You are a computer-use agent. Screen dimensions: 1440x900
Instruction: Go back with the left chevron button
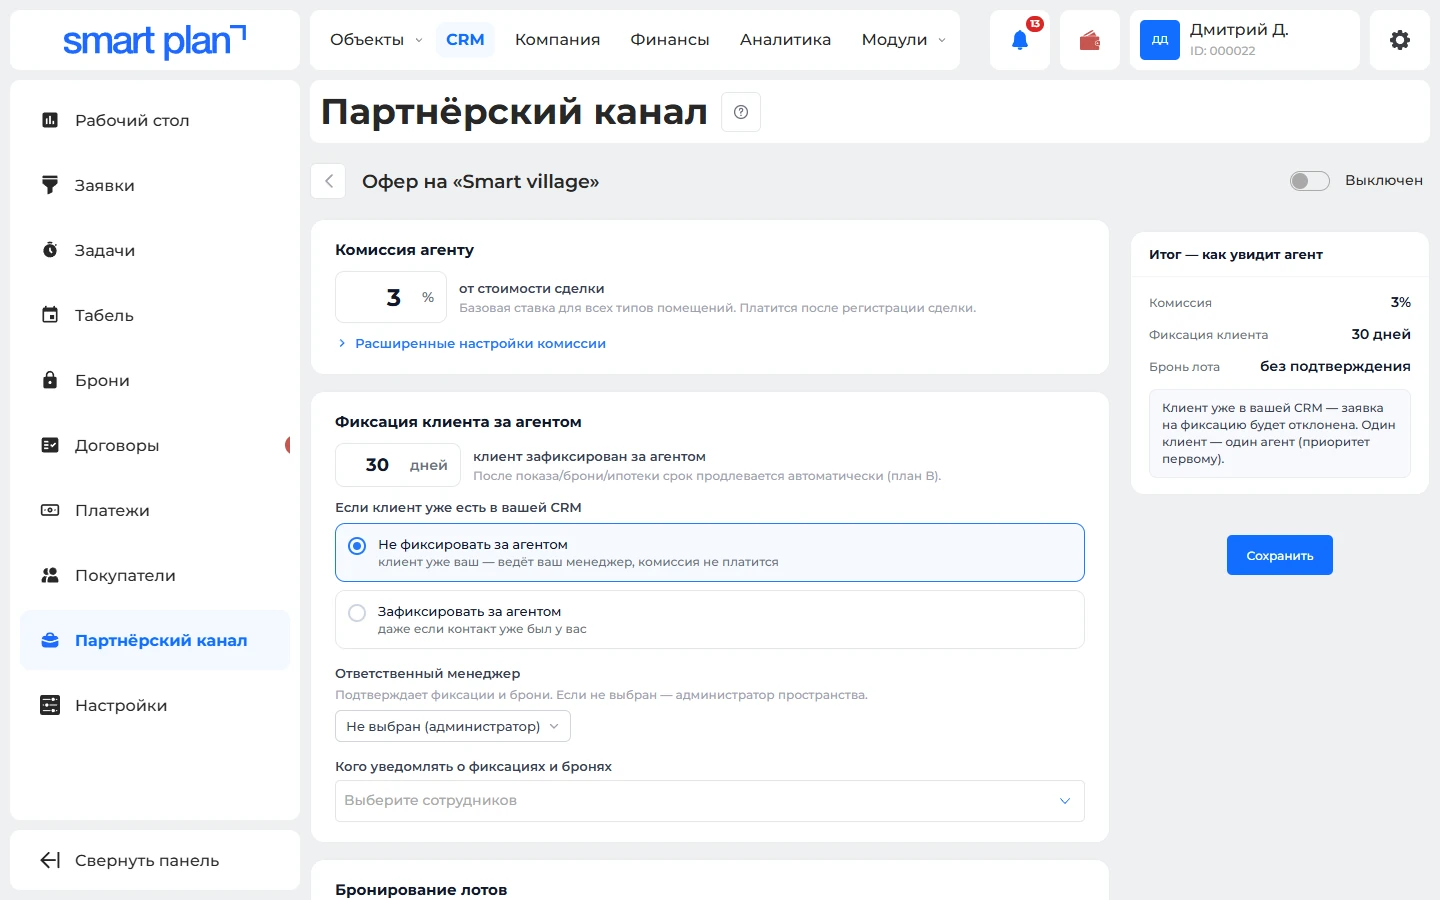(329, 181)
